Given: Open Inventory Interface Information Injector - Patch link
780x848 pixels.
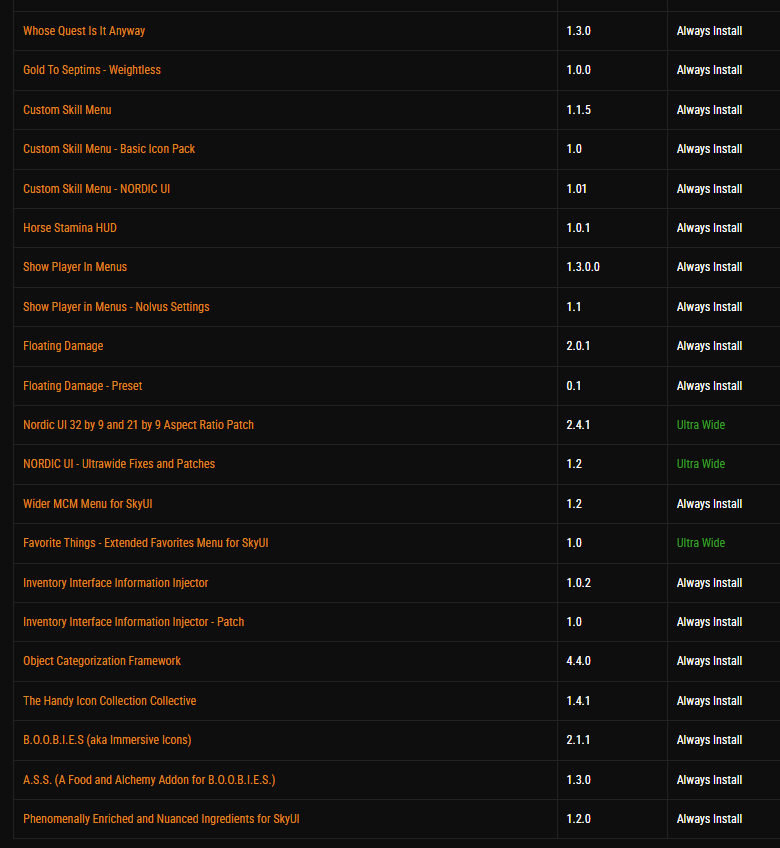Looking at the screenshot, I should tap(134, 621).
